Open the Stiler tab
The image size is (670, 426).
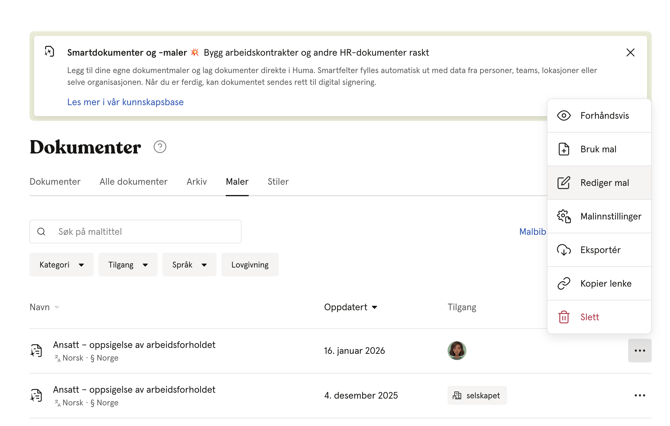(278, 182)
